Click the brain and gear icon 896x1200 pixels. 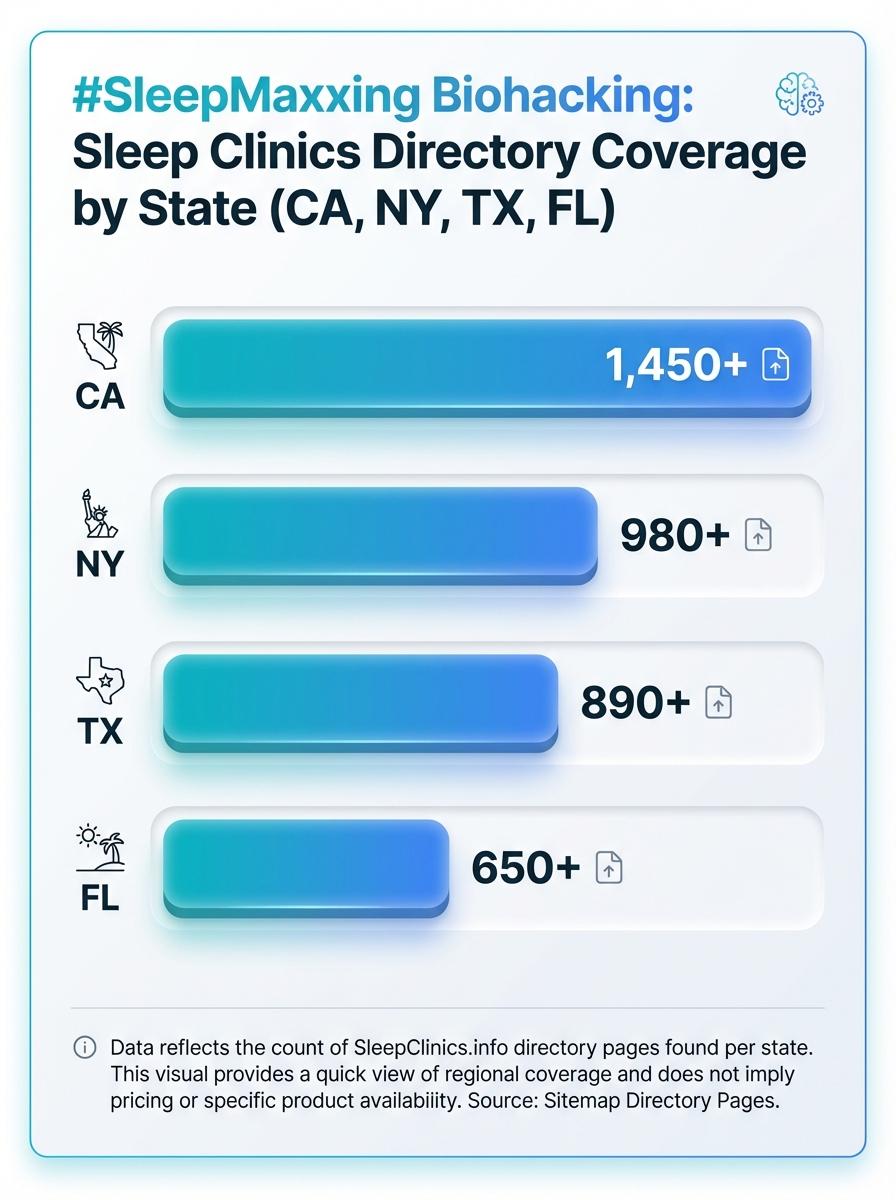point(800,97)
